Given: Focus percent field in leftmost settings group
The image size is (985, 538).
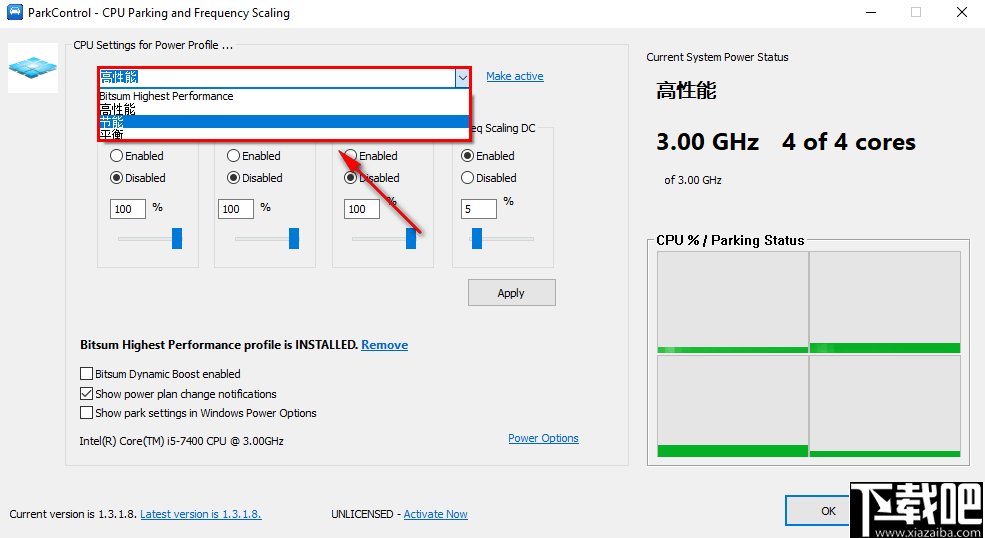Looking at the screenshot, I should pos(128,209).
